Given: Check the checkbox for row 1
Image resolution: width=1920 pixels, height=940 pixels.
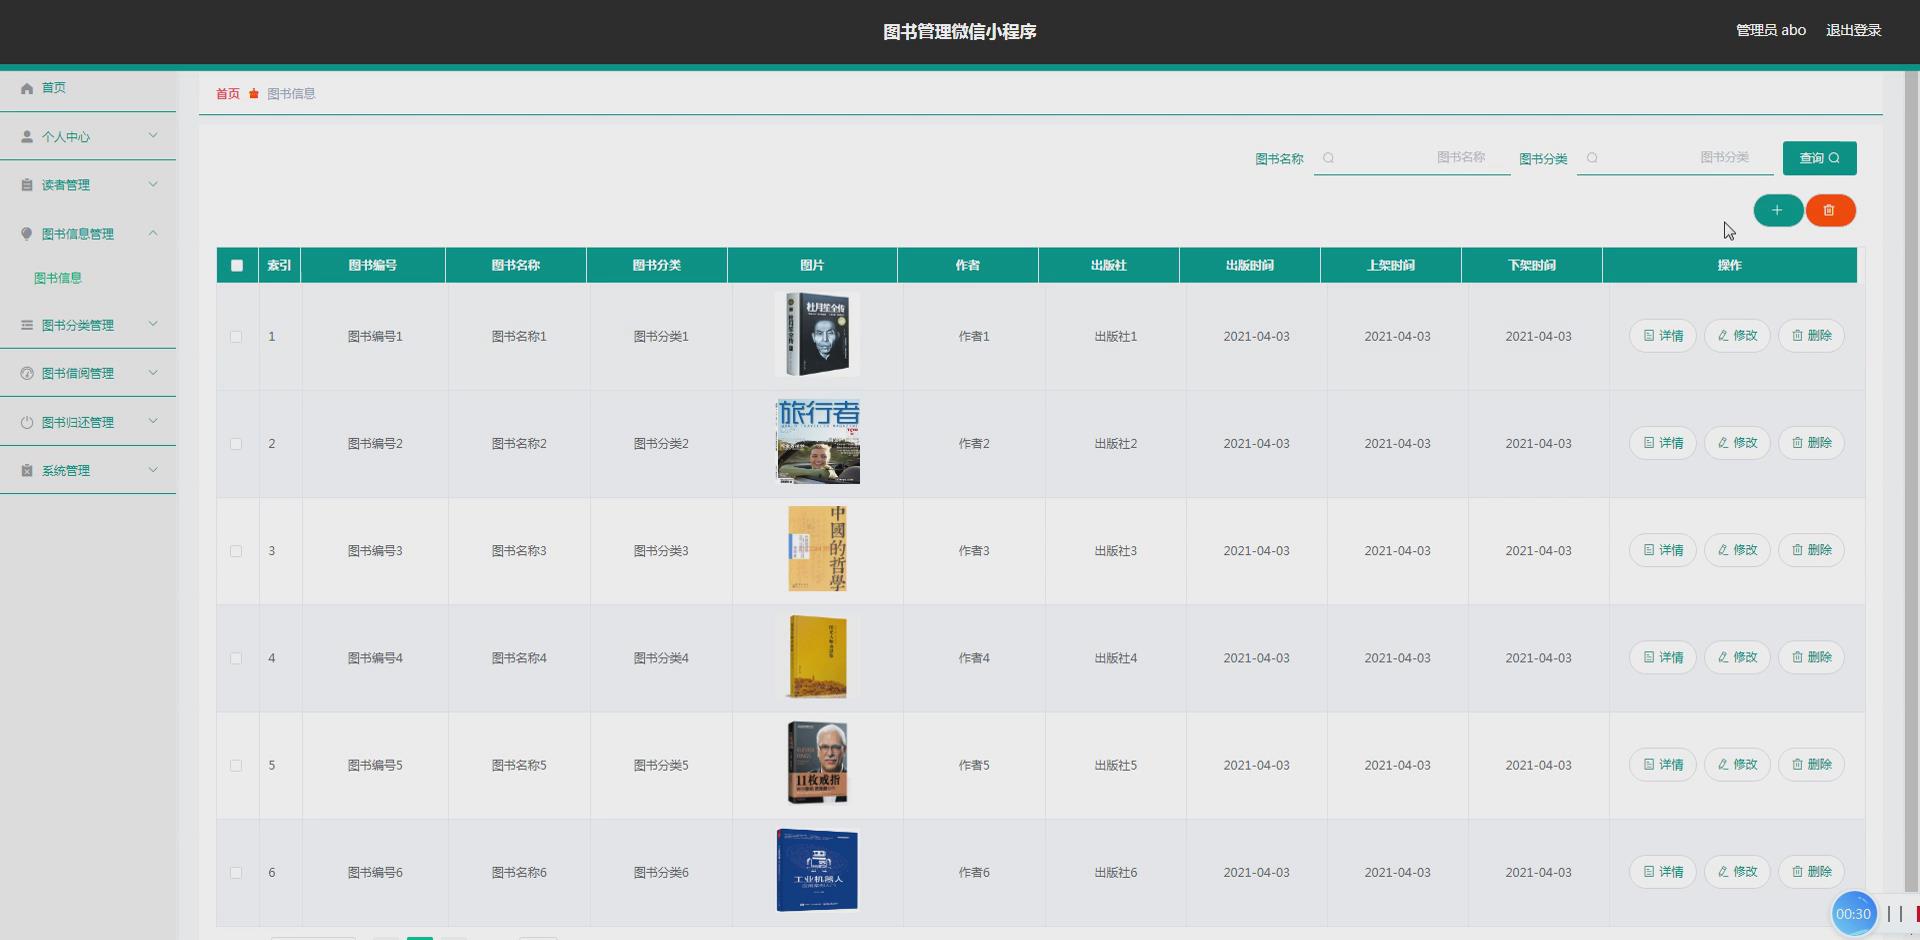Looking at the screenshot, I should (236, 337).
